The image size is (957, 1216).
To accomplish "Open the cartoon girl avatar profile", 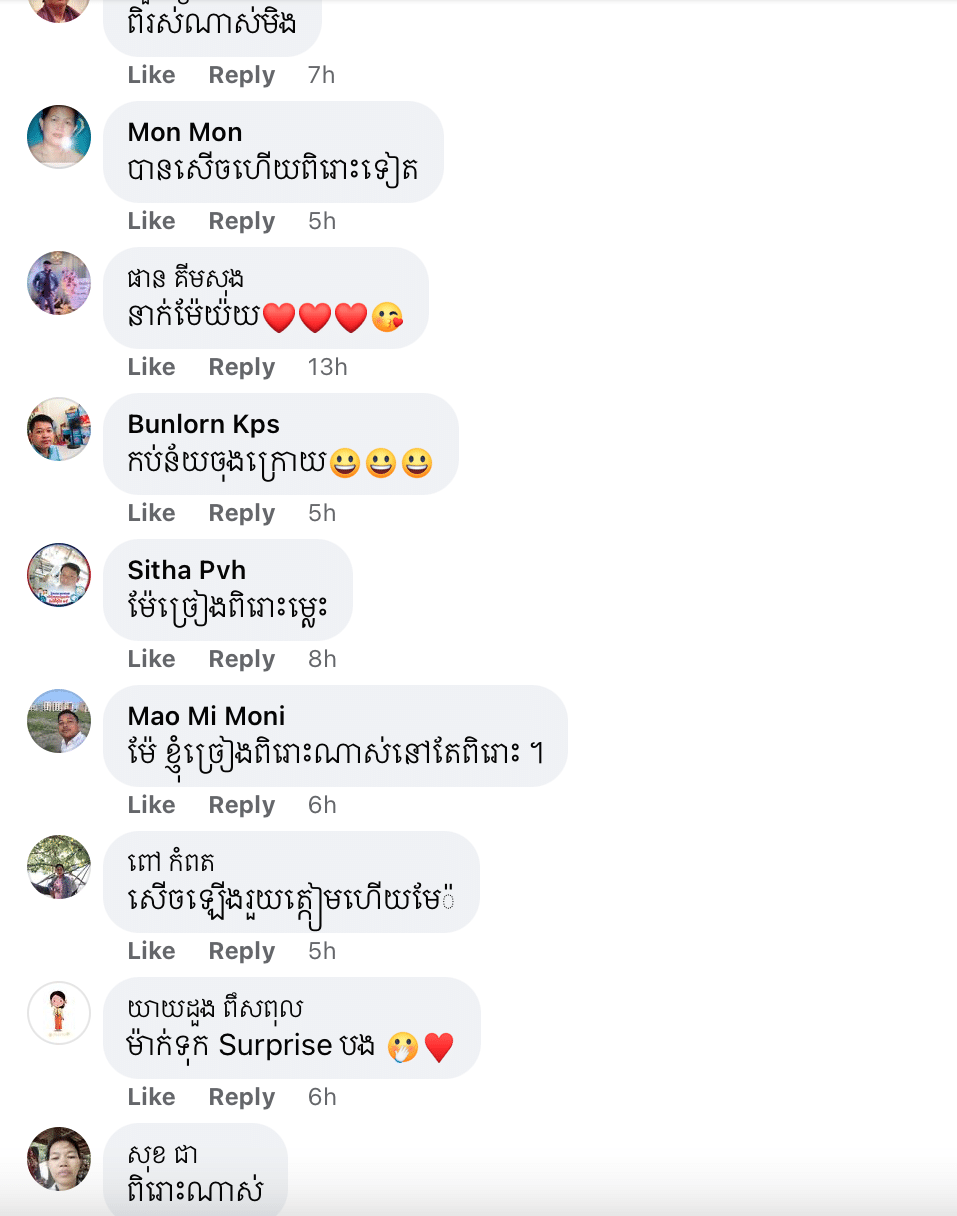I will (x=59, y=1012).
